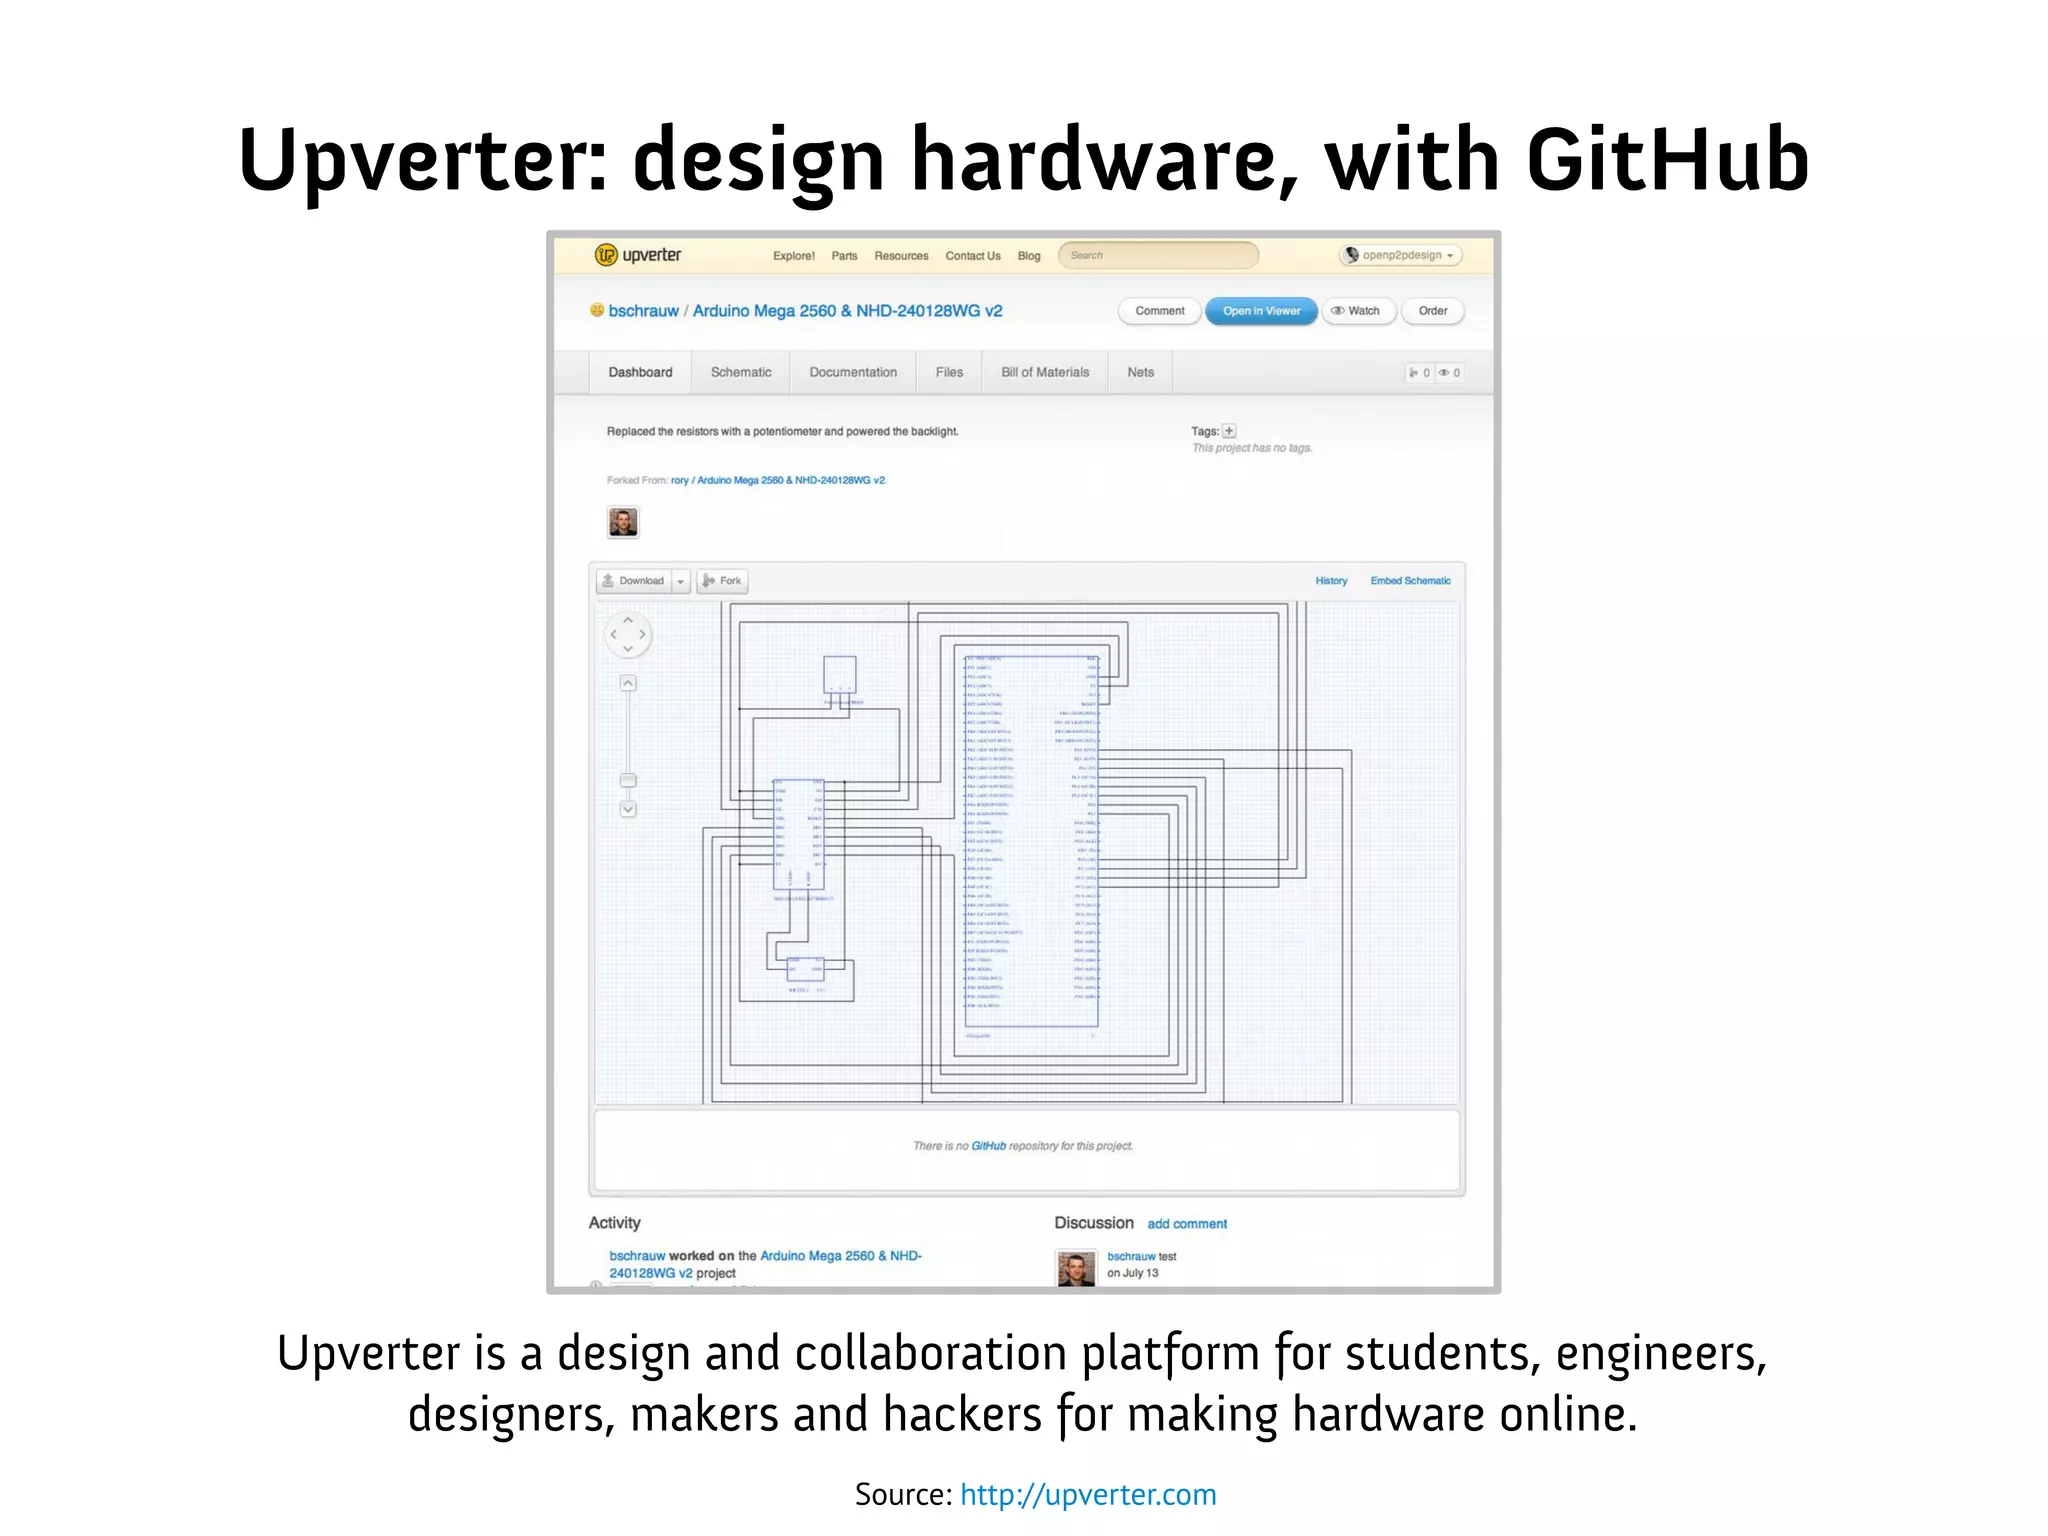Screen dimensions: 2048x1536
Task: Click the Order button
Action: [1432, 311]
